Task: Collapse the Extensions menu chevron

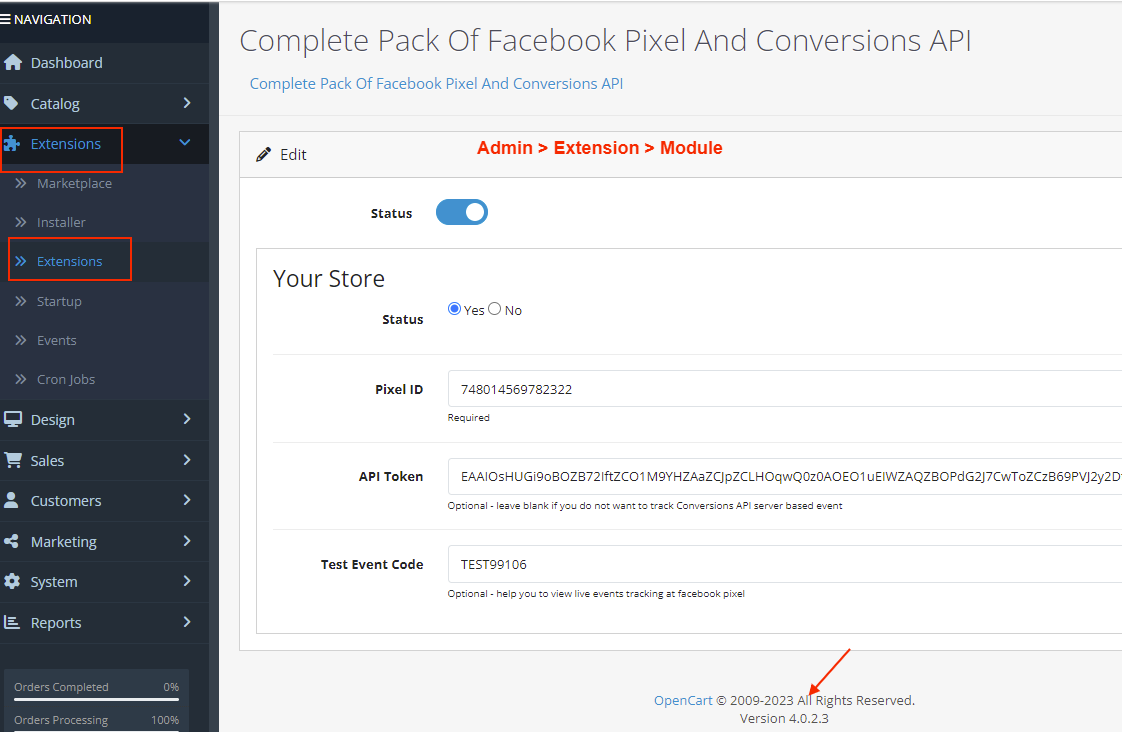Action: pos(185,142)
